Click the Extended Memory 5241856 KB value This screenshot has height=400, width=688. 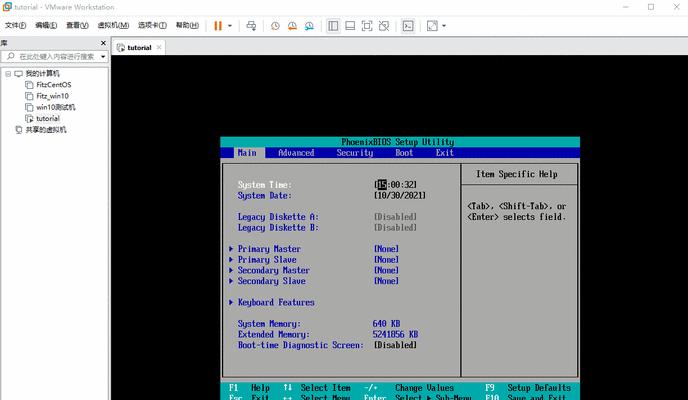point(395,334)
